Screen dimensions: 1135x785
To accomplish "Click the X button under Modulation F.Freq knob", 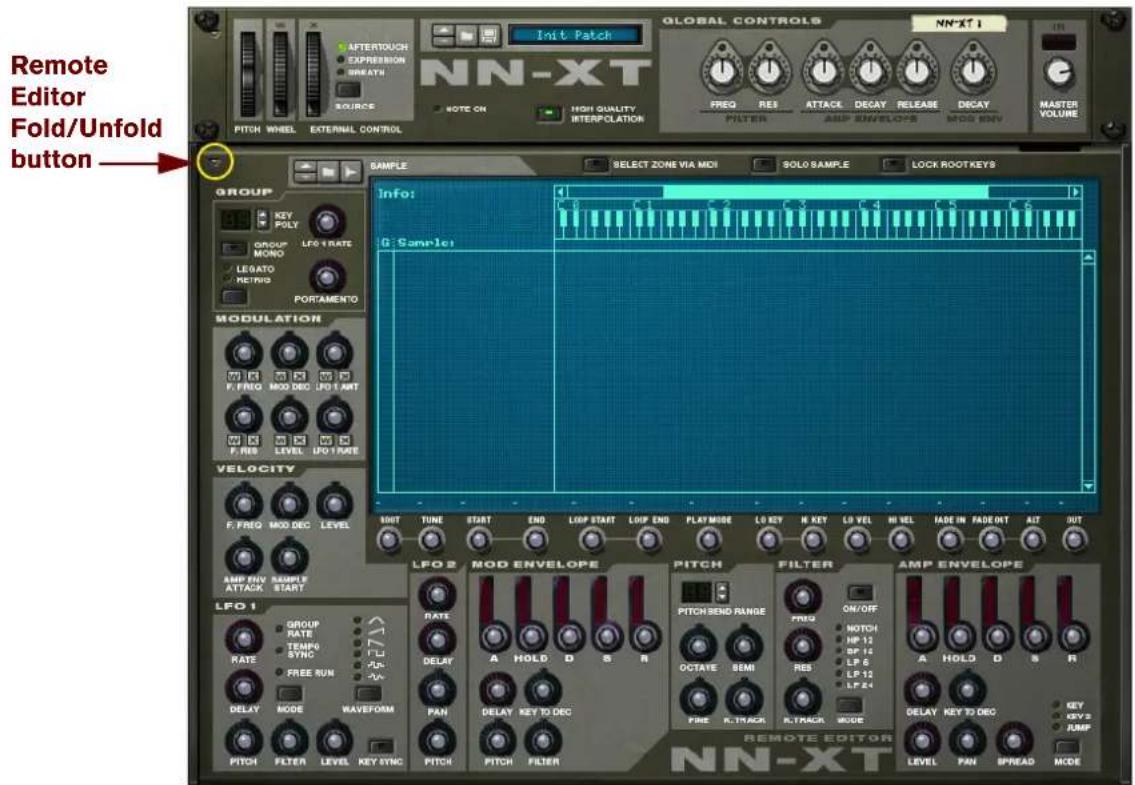I will tap(253, 376).
